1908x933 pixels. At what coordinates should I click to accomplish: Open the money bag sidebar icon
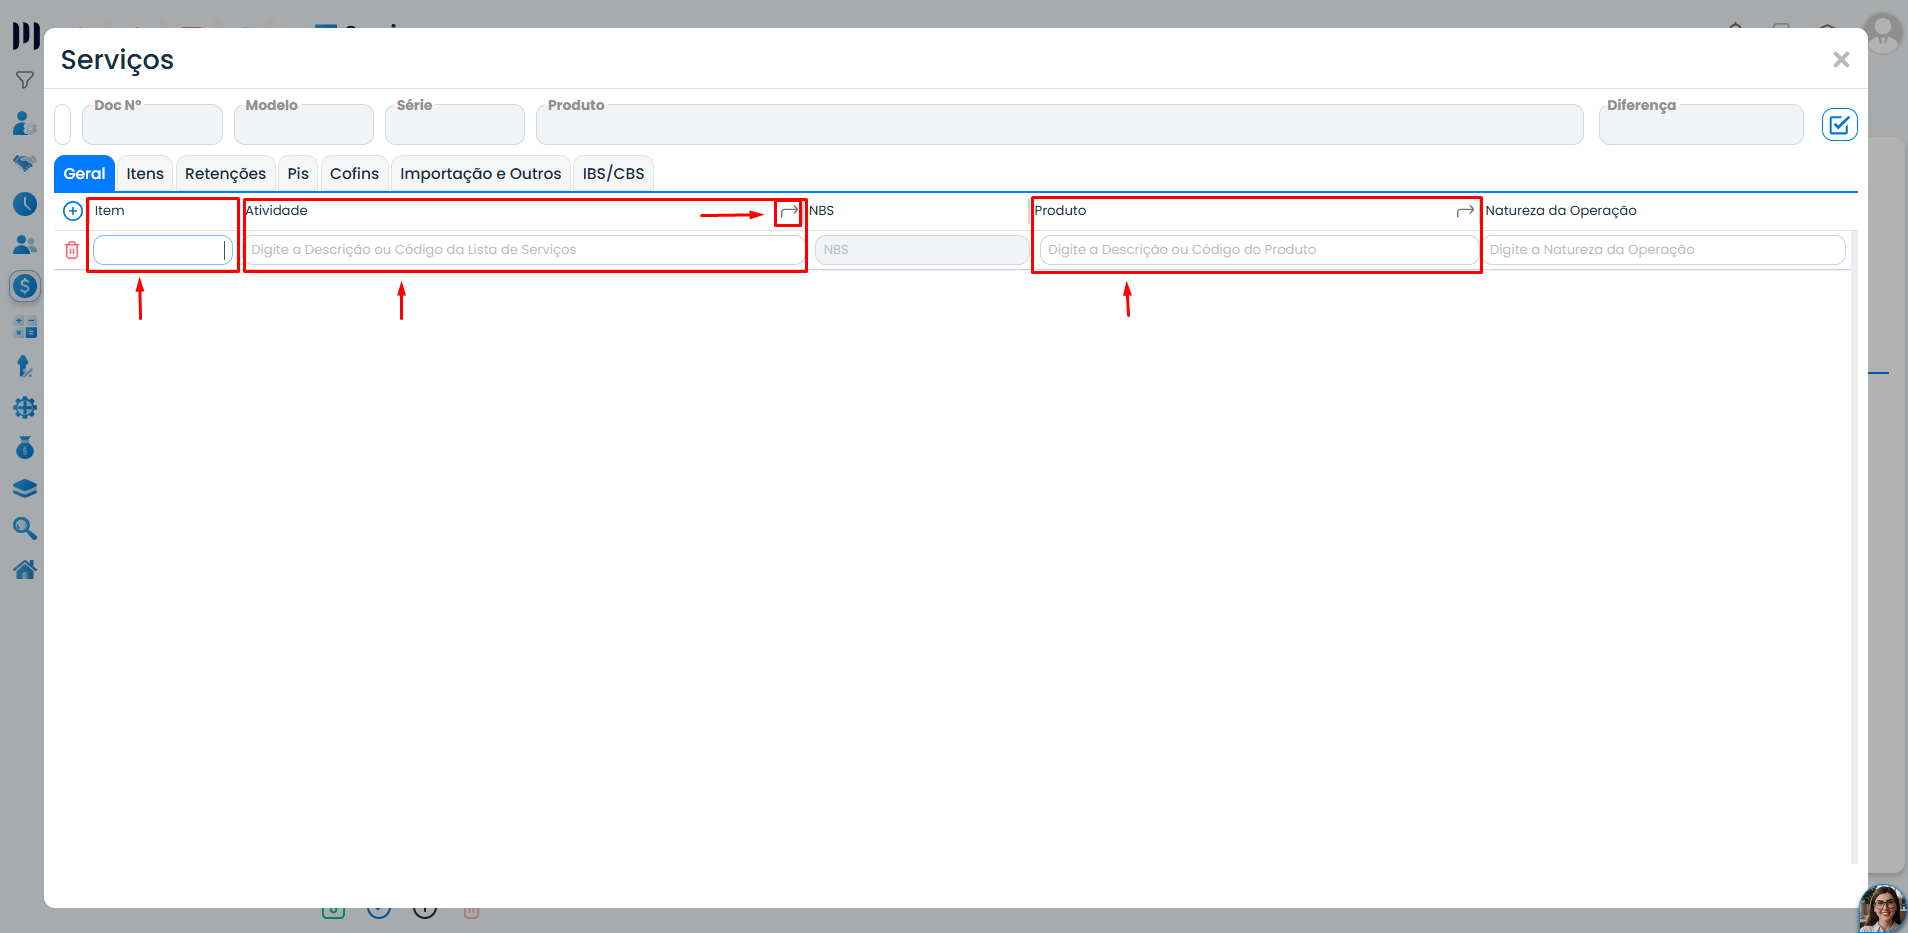(x=25, y=448)
